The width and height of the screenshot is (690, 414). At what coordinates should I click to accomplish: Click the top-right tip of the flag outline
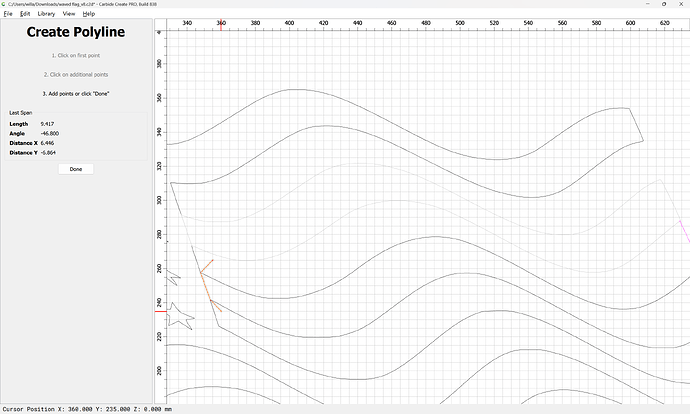(x=631, y=109)
